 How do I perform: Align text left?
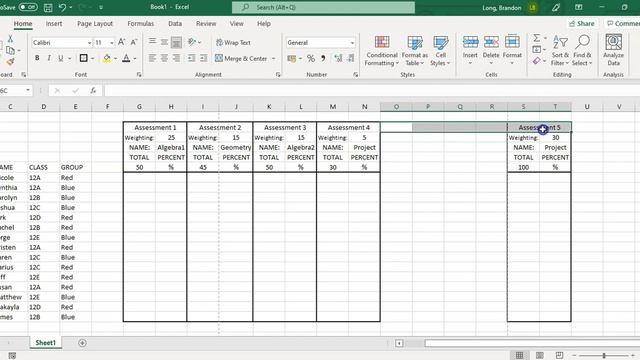tap(152, 58)
